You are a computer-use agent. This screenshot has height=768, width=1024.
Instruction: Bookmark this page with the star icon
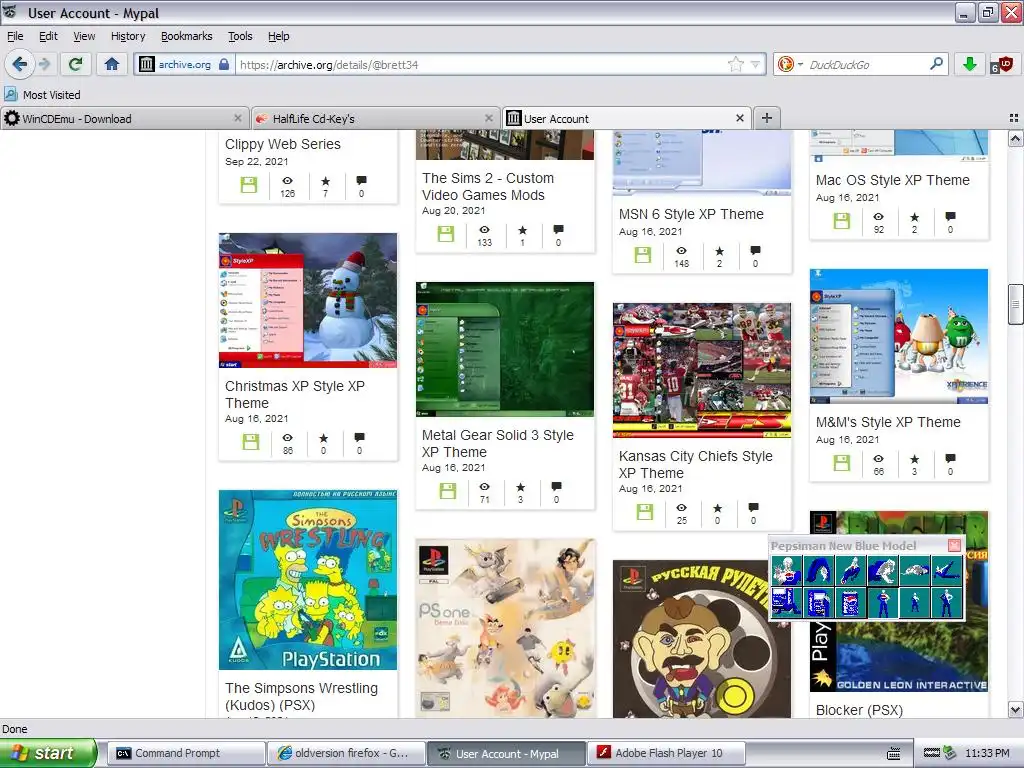pos(735,64)
